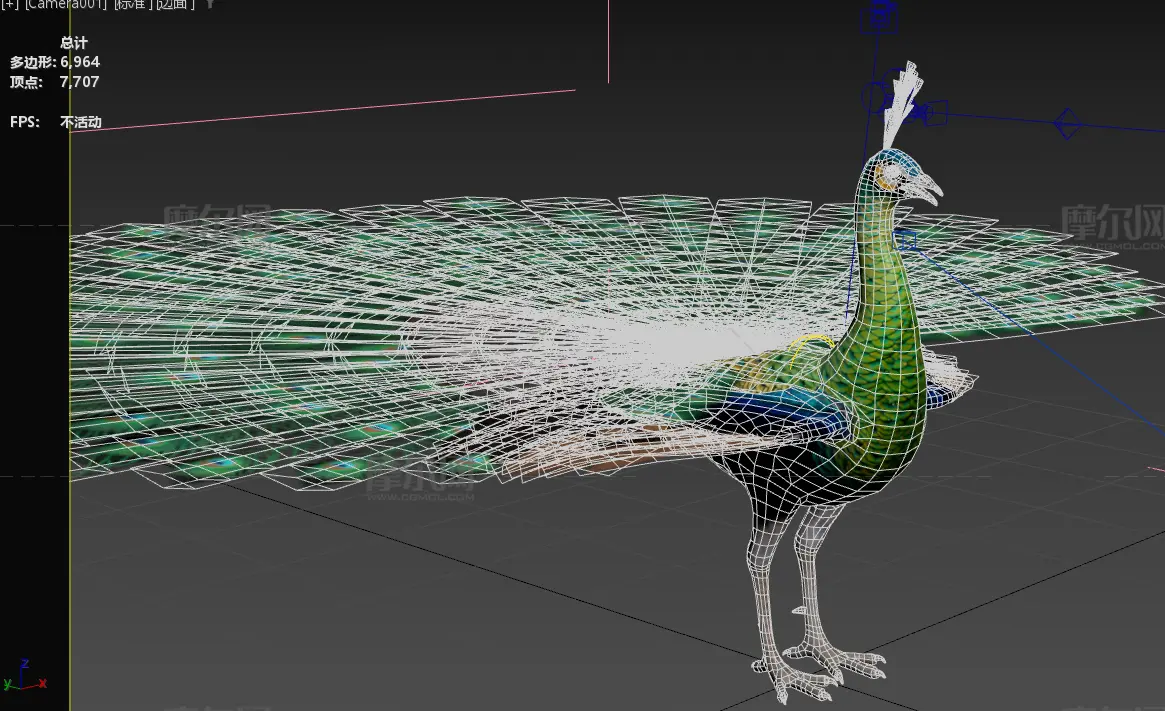The height and width of the screenshot is (711, 1165).
Task: Click the 多边形 polygon count statistic
Action: [x=55, y=62]
